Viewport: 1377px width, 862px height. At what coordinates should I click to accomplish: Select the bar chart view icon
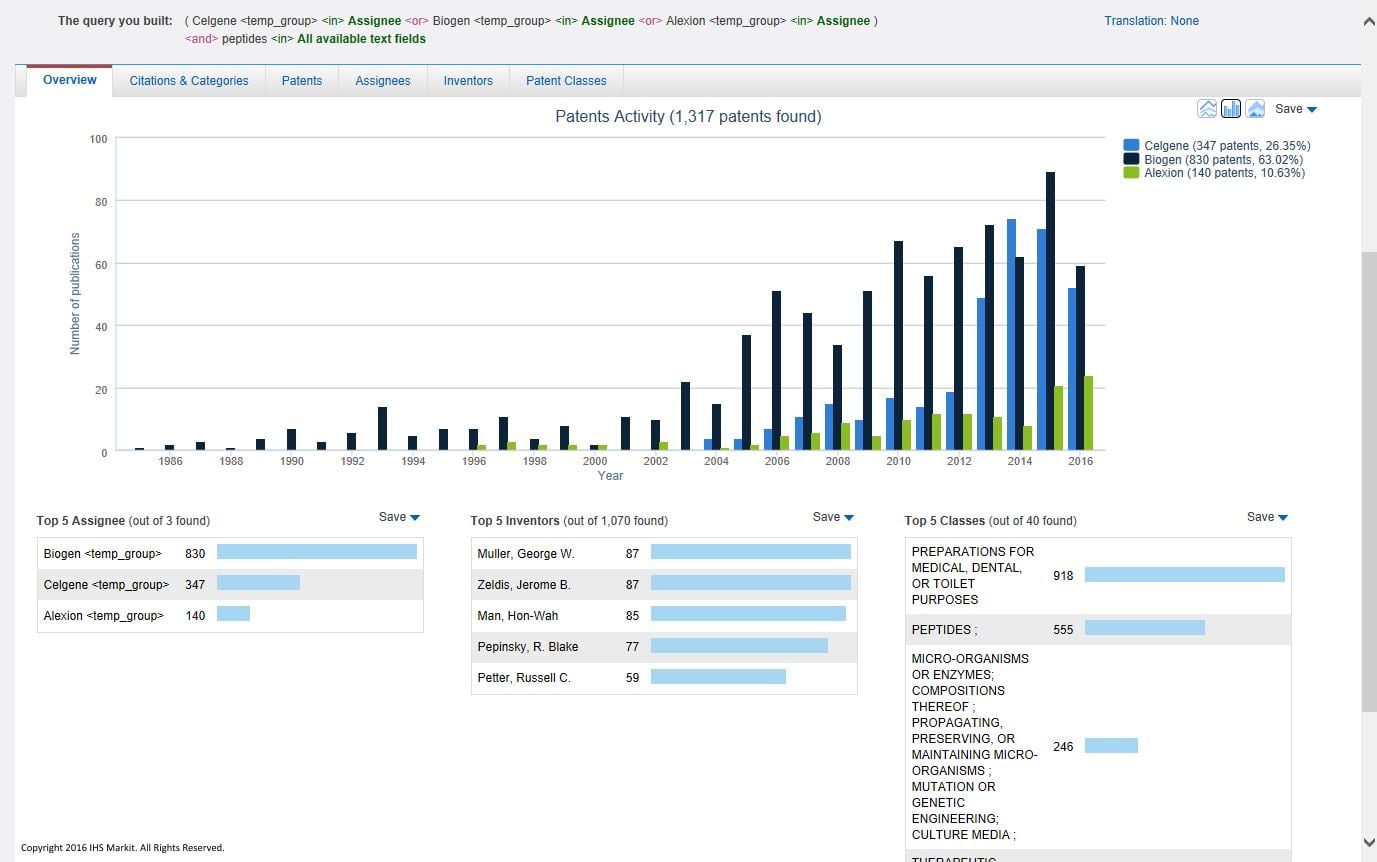point(1231,108)
